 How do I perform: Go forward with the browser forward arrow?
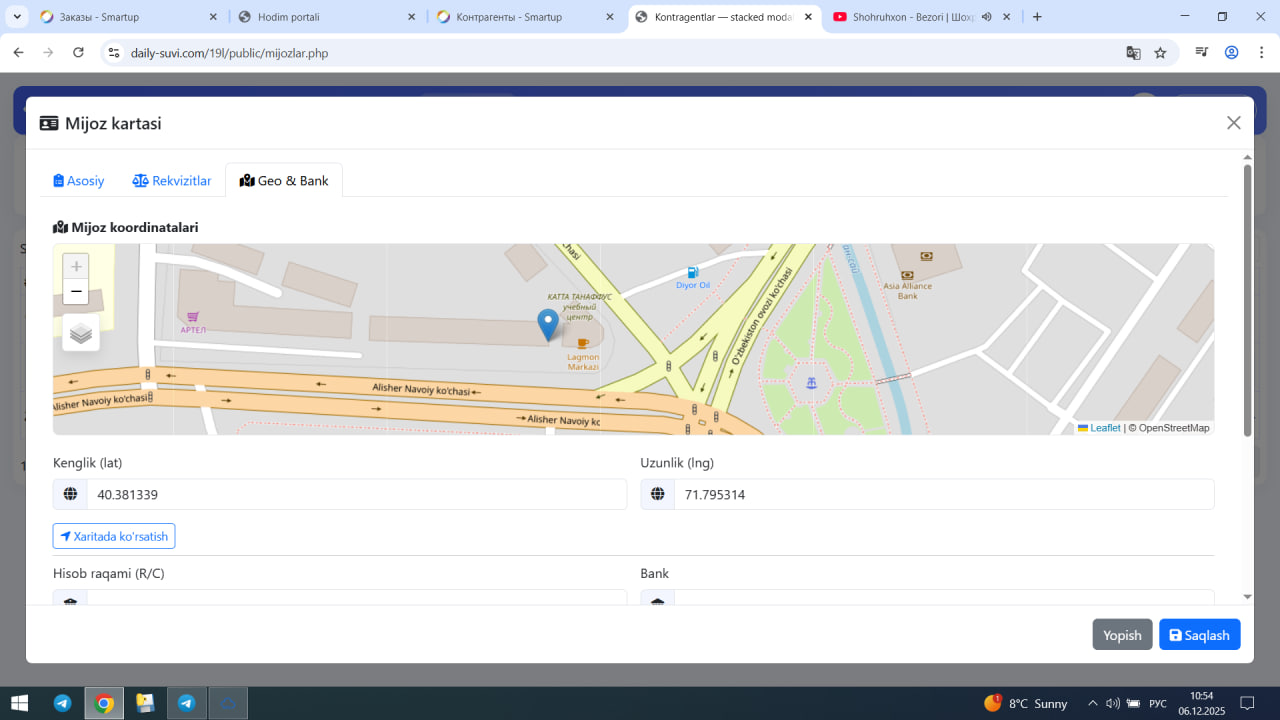click(x=48, y=53)
